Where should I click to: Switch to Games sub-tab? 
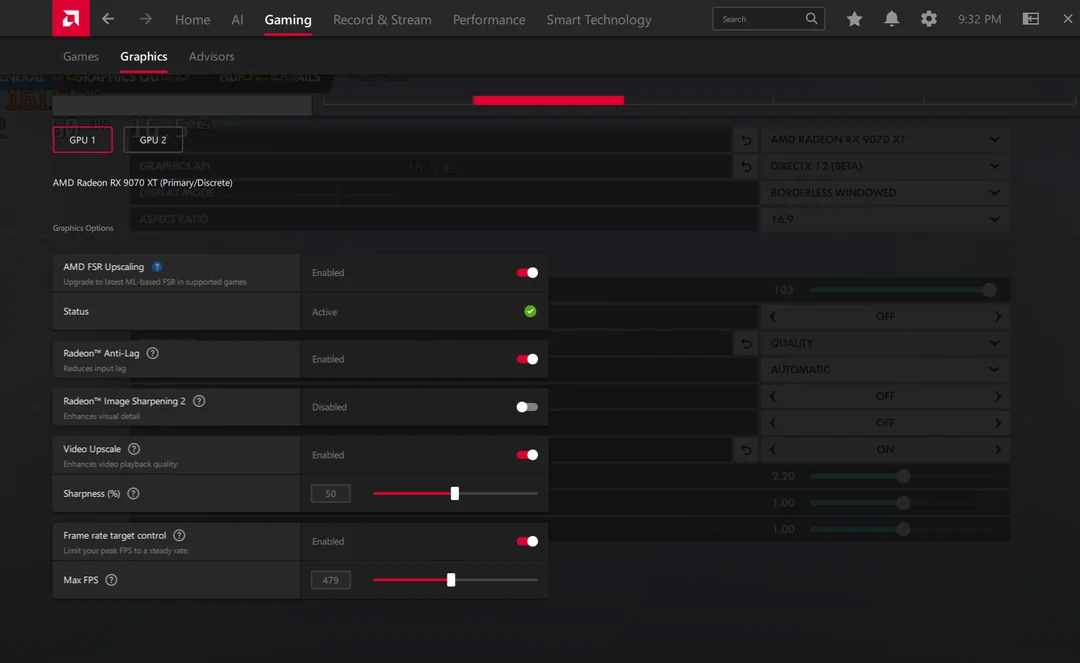[81, 56]
